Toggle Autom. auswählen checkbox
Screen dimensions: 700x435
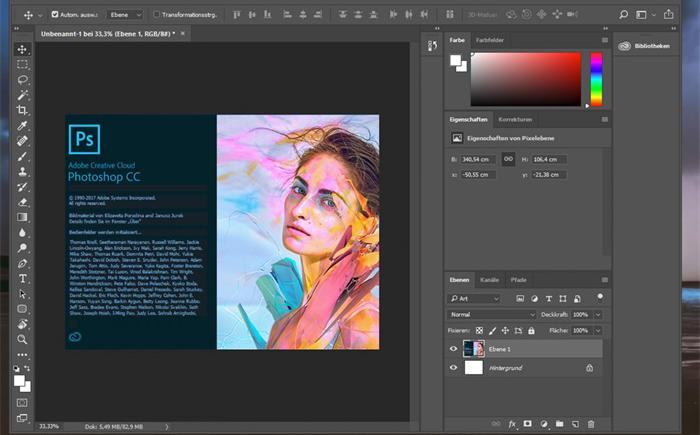[x=55, y=15]
